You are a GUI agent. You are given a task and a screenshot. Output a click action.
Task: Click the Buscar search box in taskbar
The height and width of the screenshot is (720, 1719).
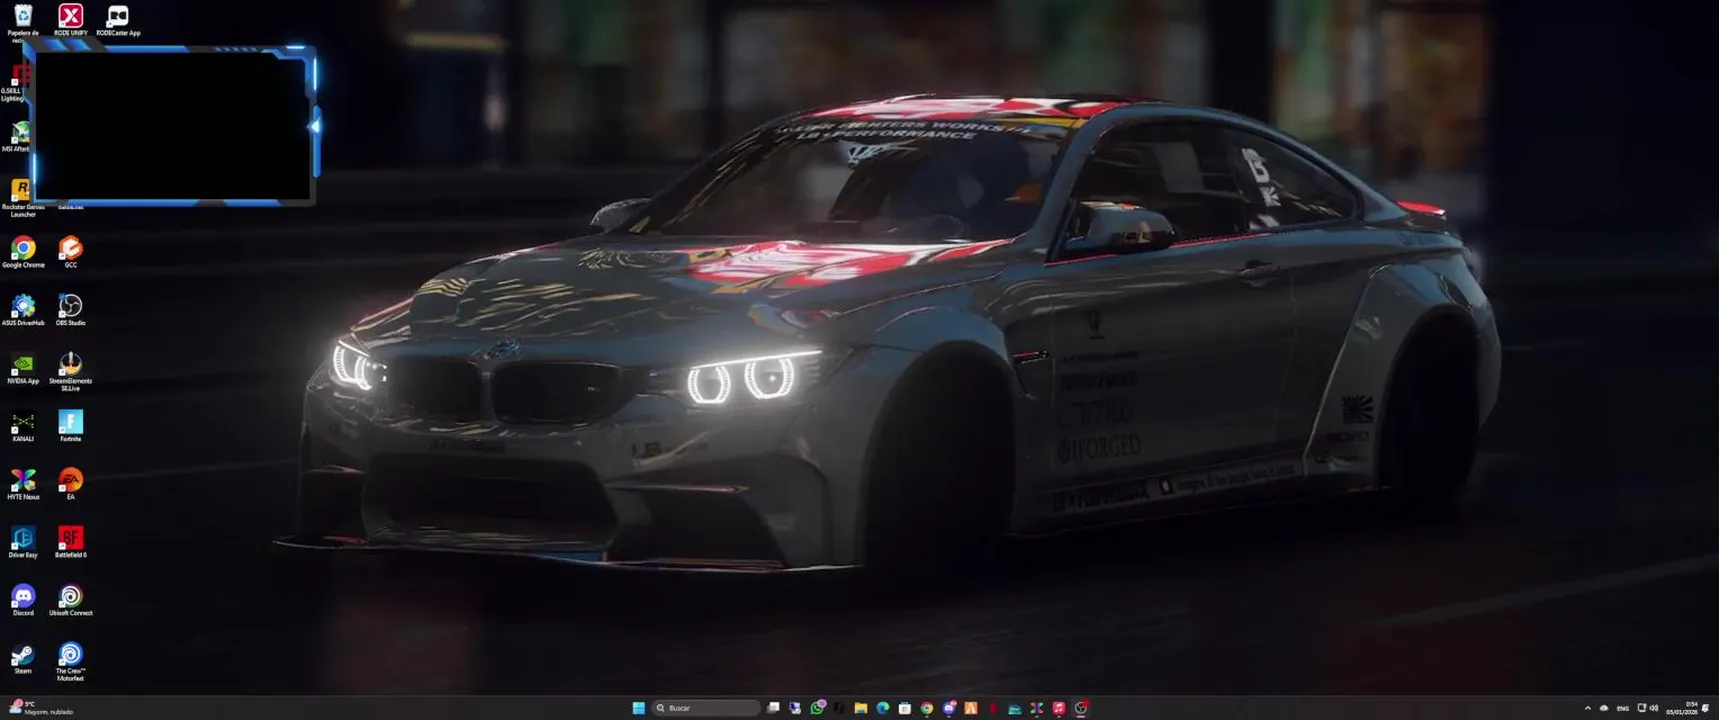point(706,708)
